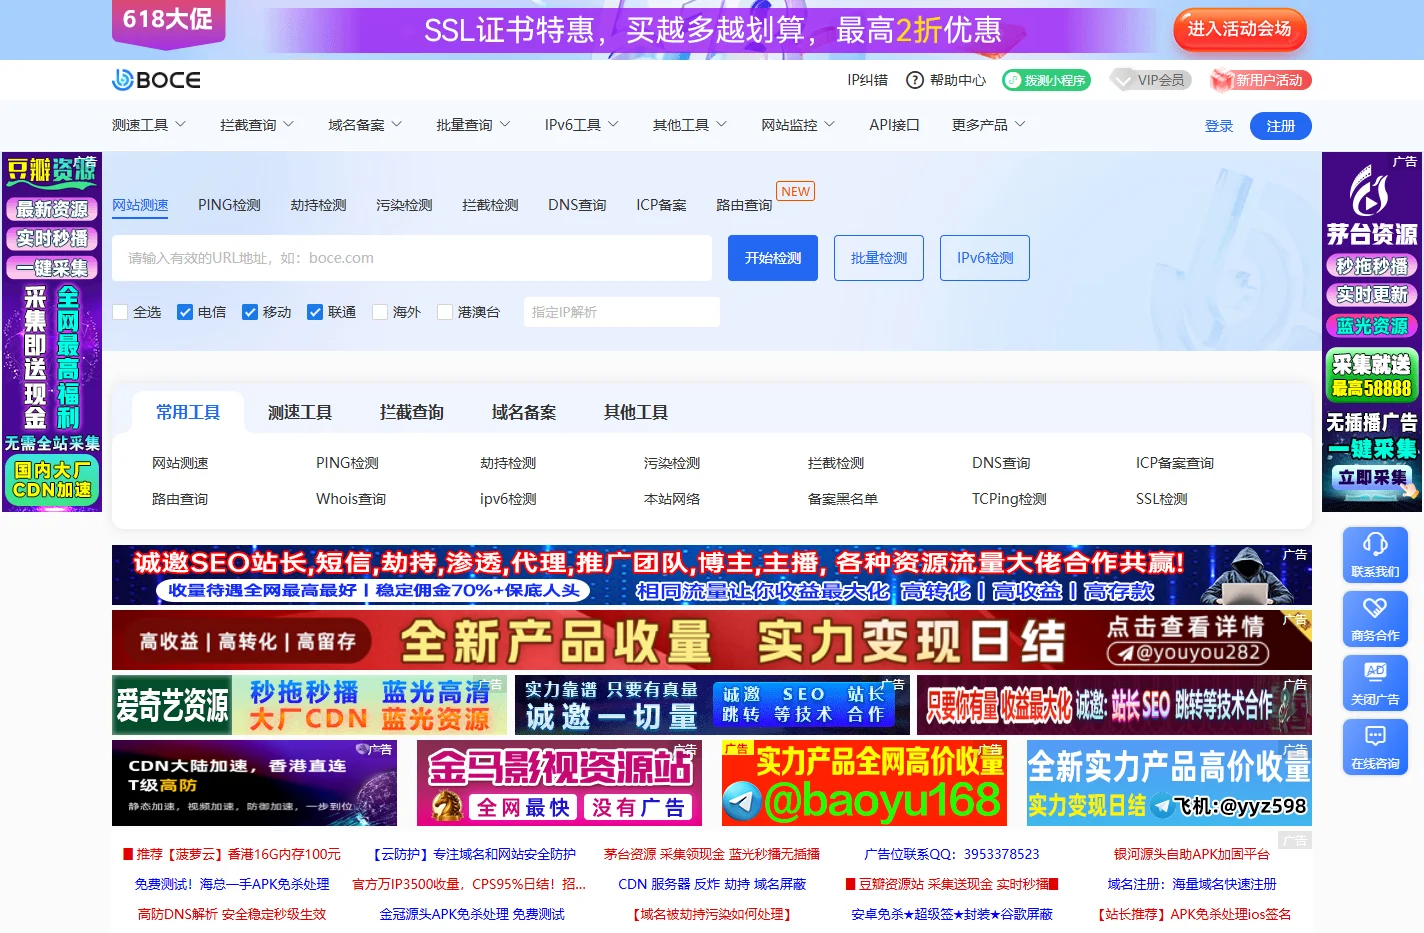Open the VIP会员 diamond badge
The image size is (1424, 933).
point(1151,80)
